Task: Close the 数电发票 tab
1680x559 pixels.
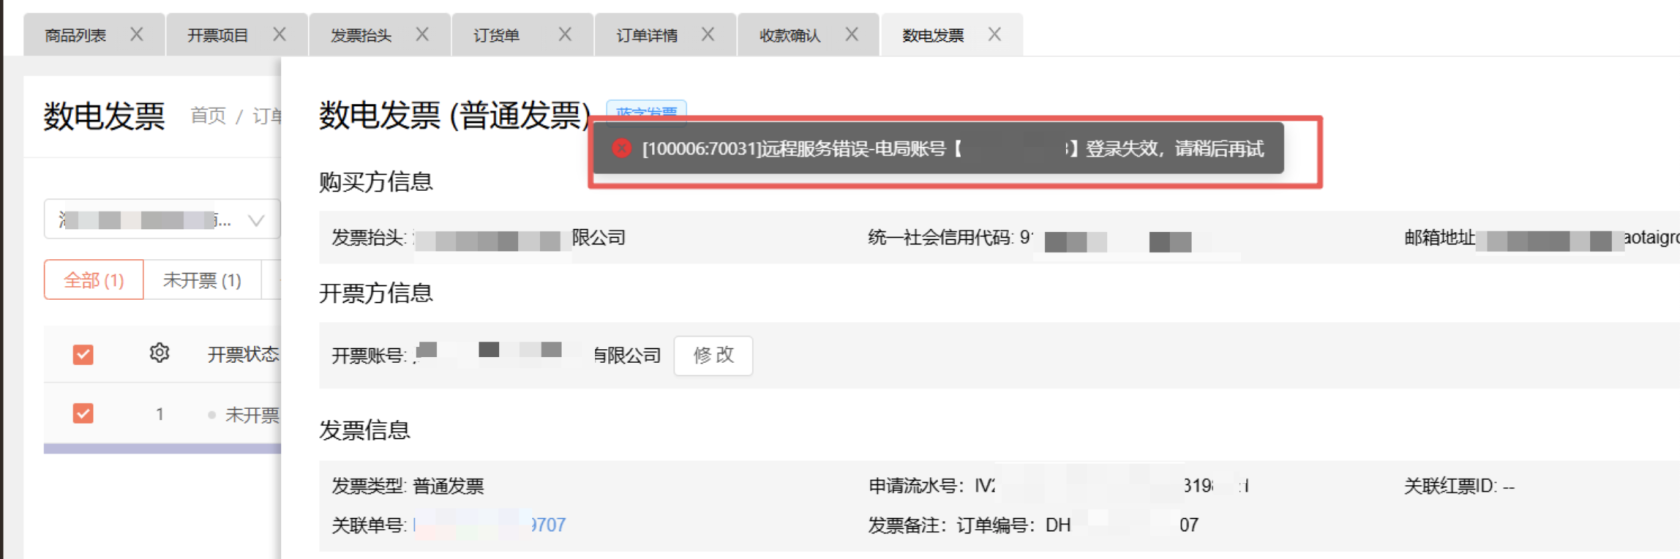Action: click(x=995, y=35)
